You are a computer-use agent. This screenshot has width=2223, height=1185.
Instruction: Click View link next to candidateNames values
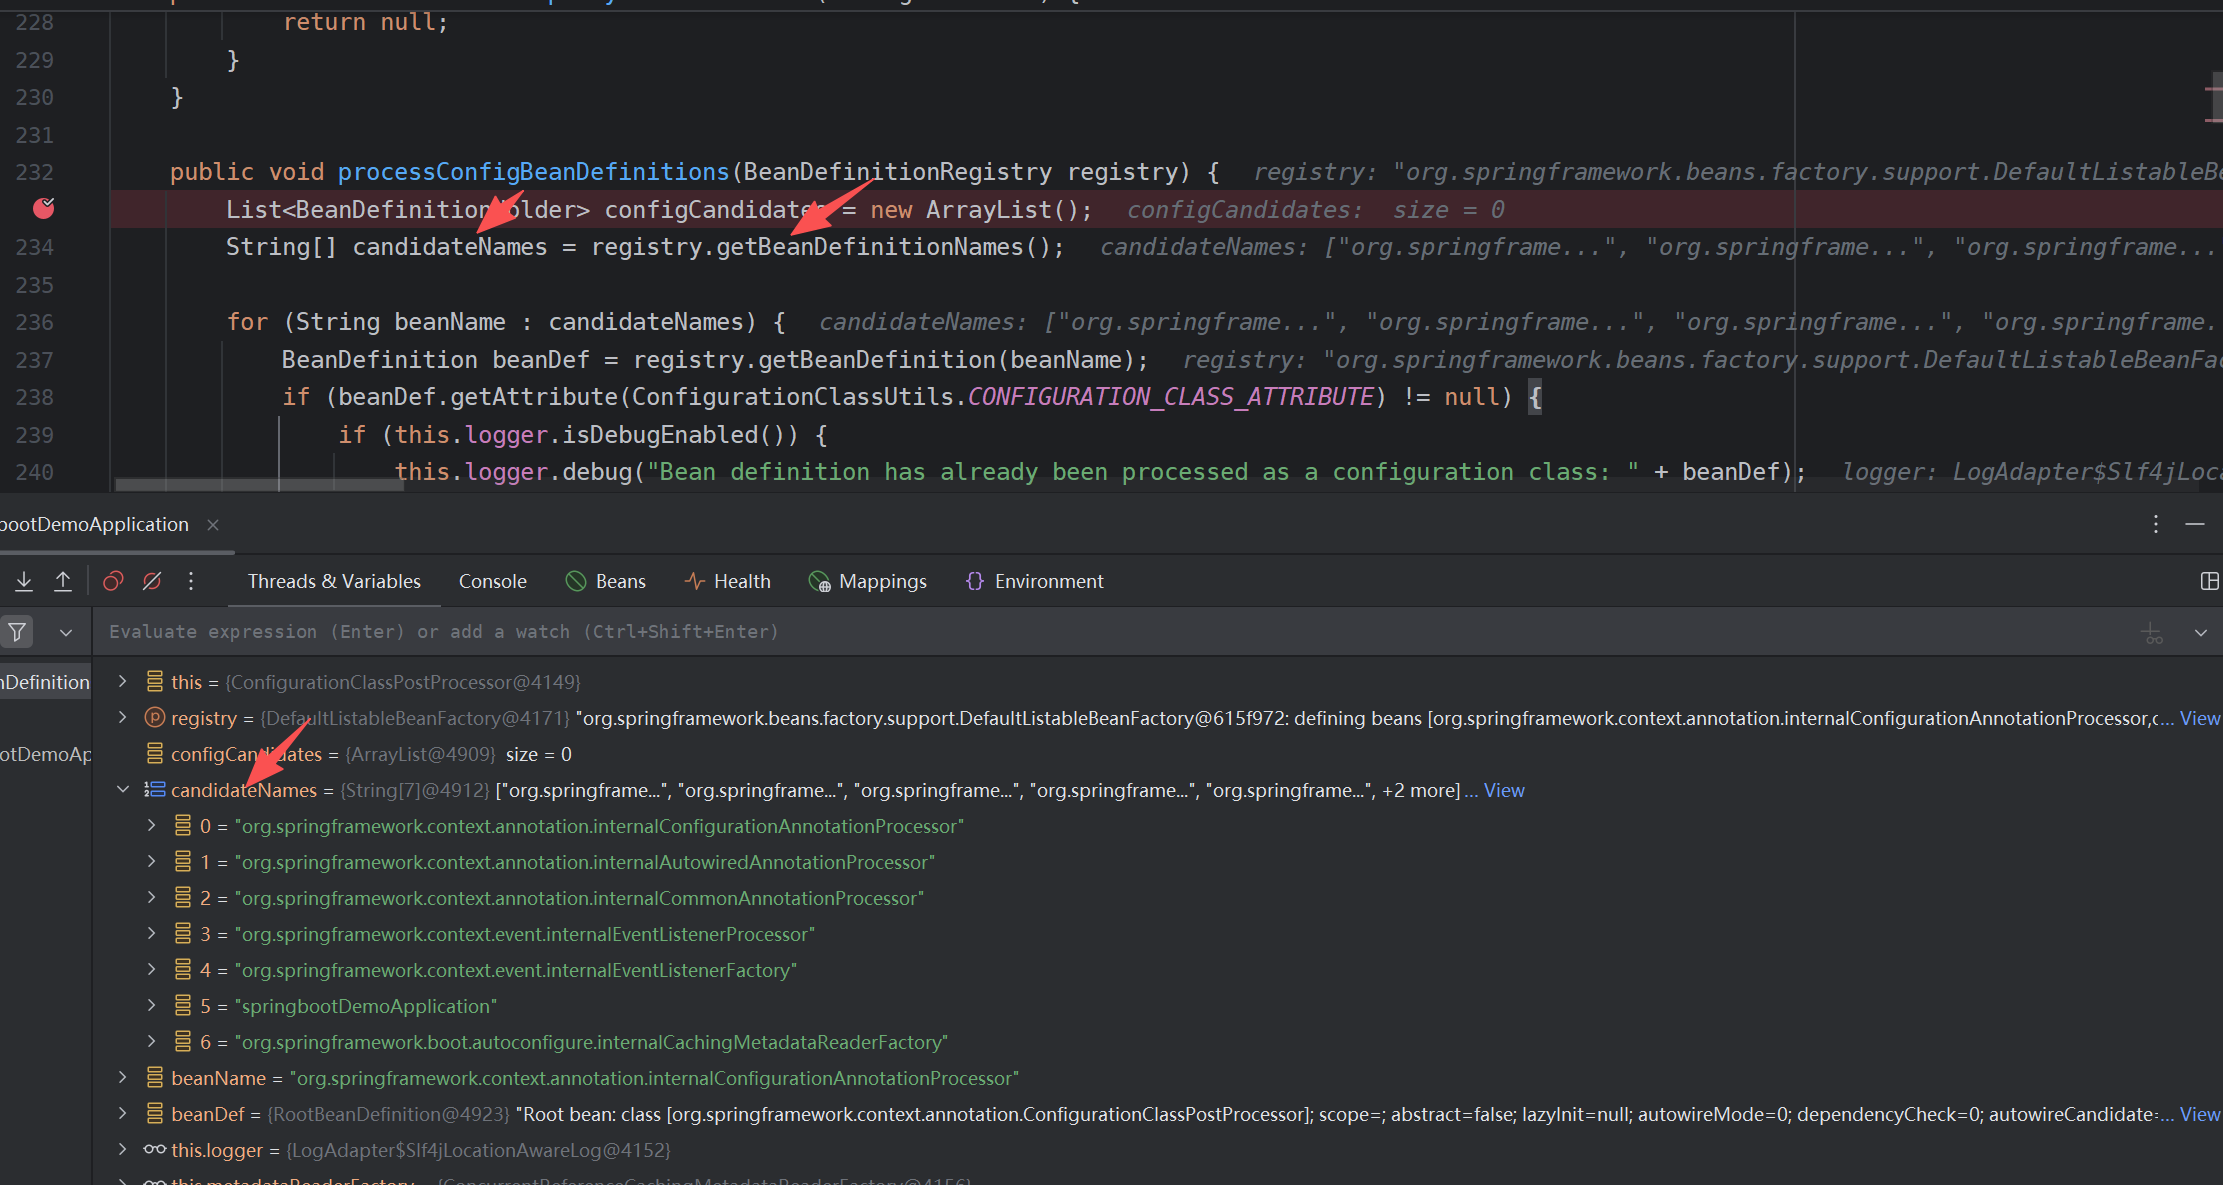[1506, 790]
